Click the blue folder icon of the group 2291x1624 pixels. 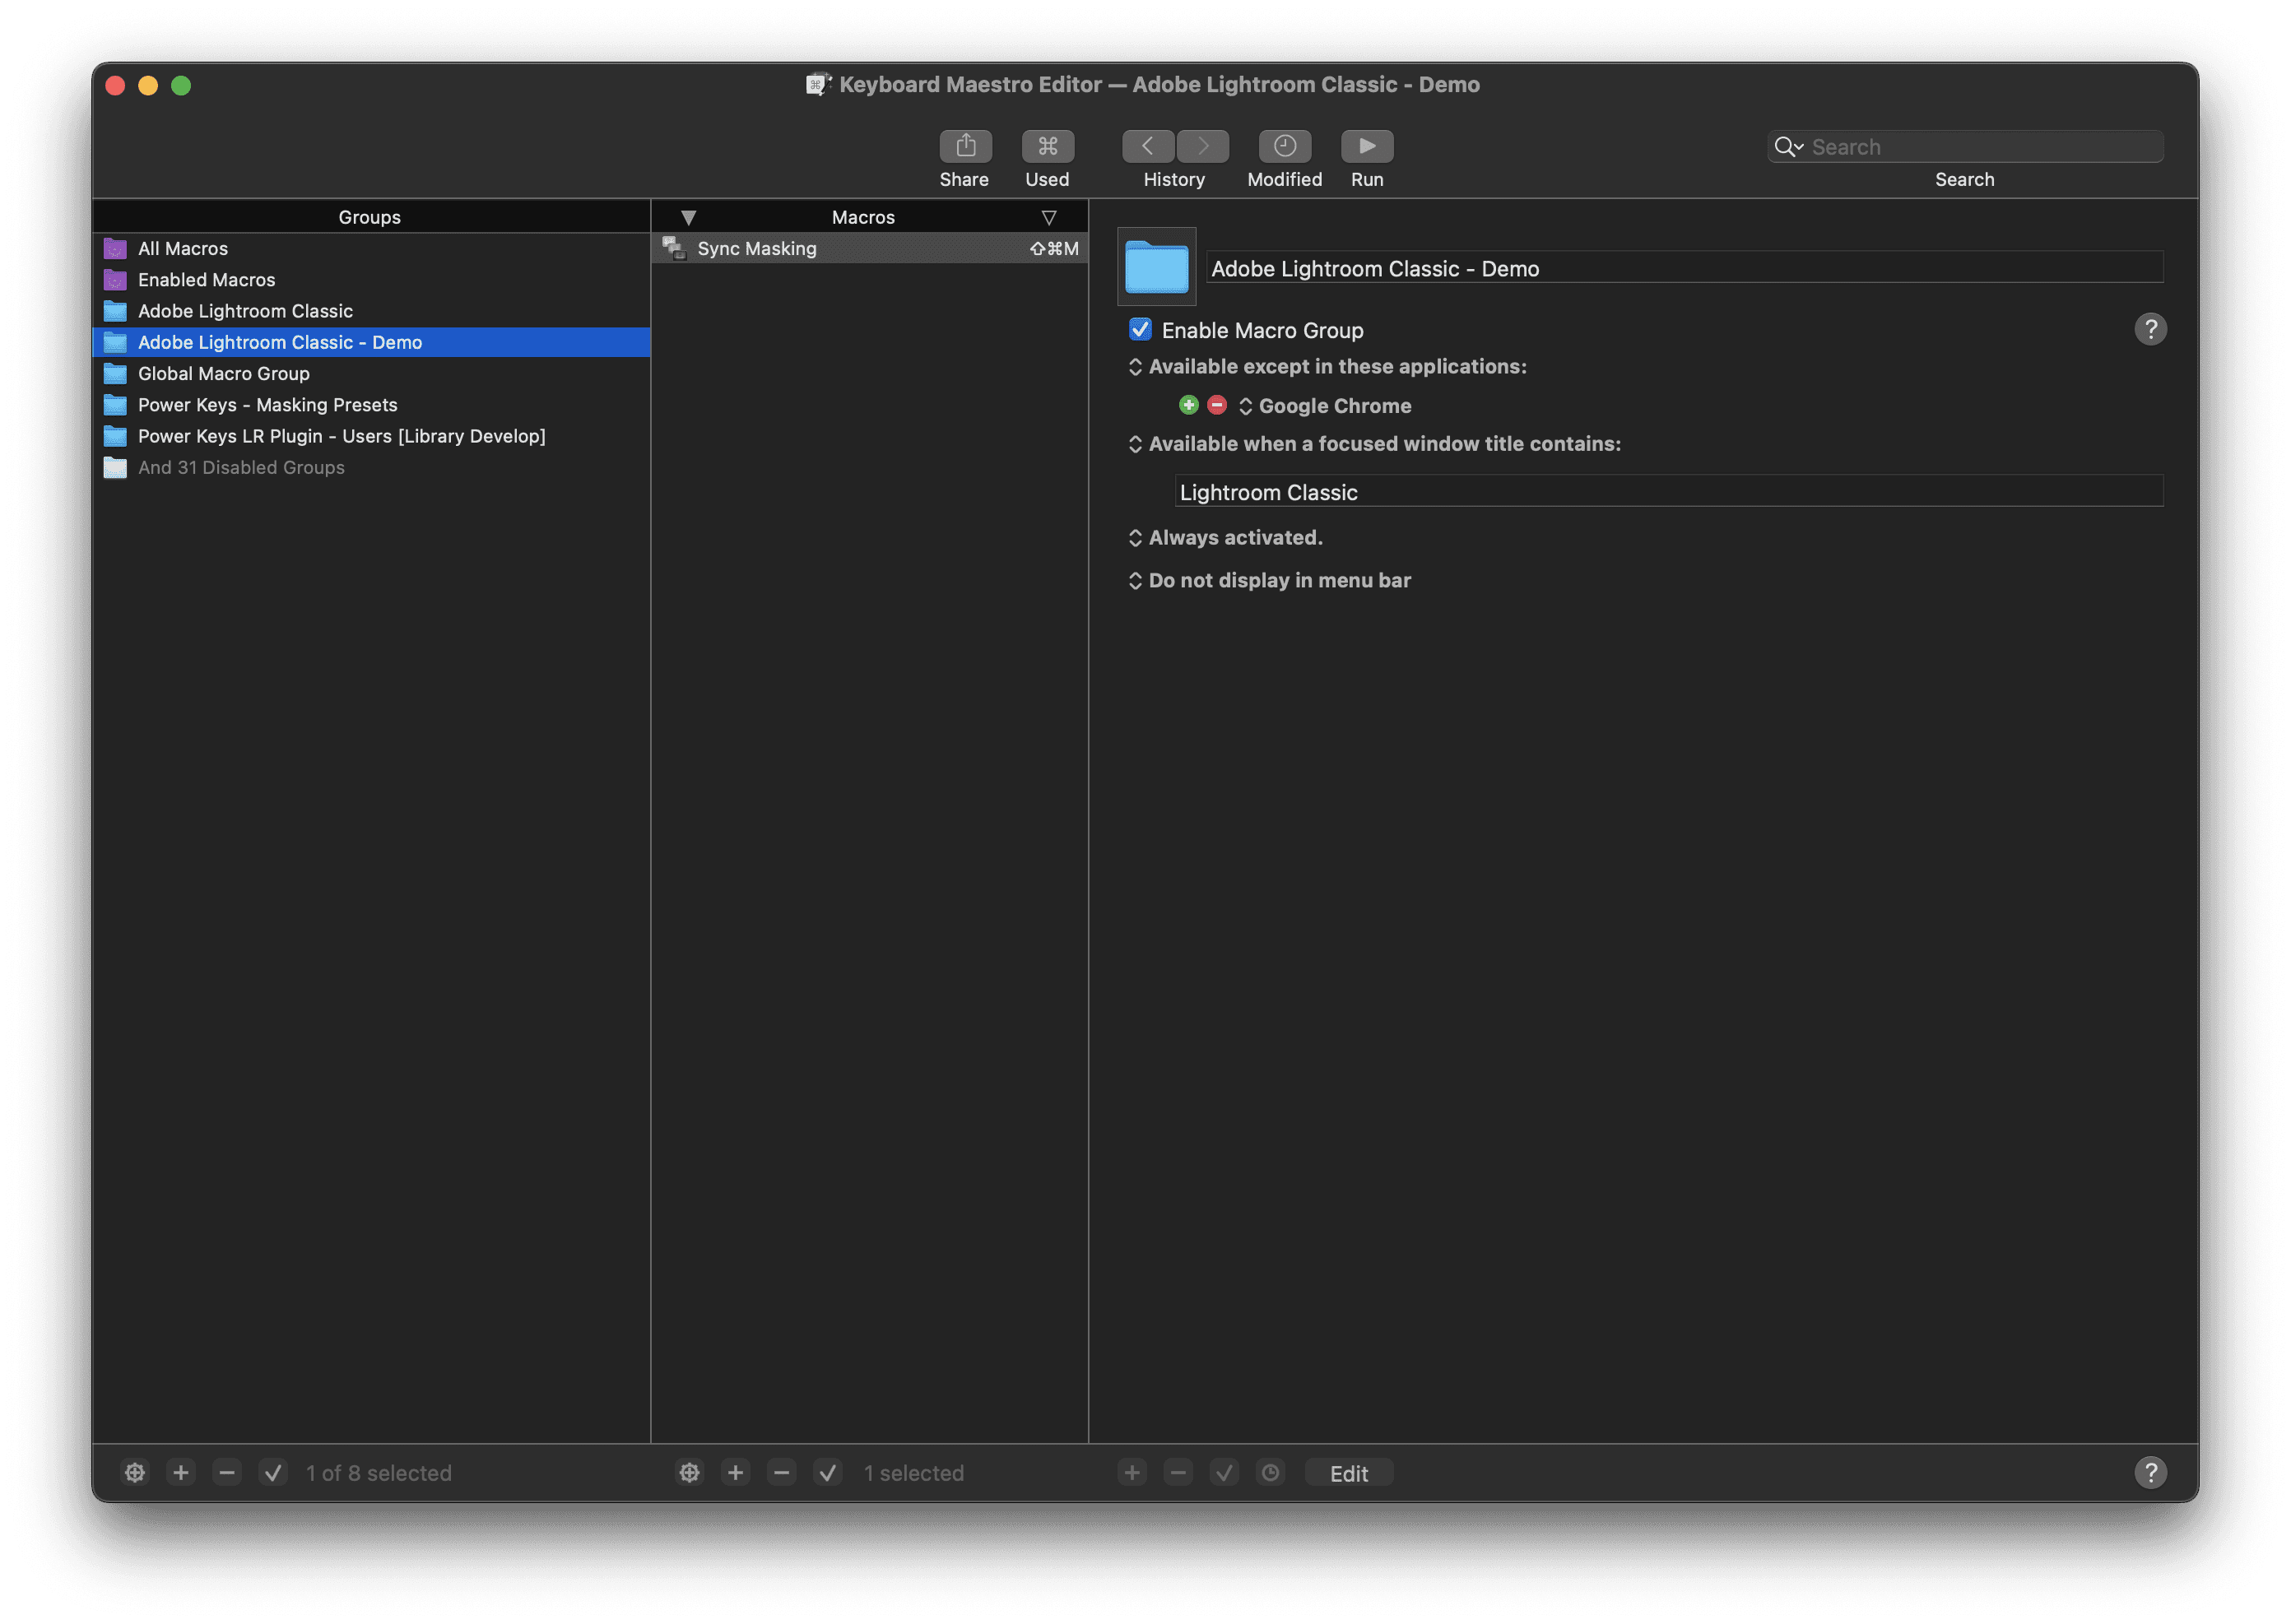[1156, 267]
